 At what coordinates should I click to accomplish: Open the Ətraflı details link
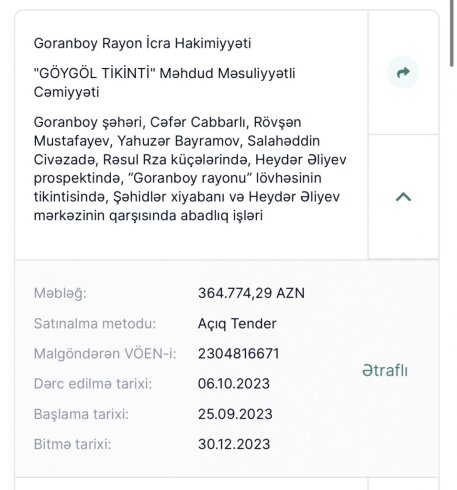pos(385,370)
